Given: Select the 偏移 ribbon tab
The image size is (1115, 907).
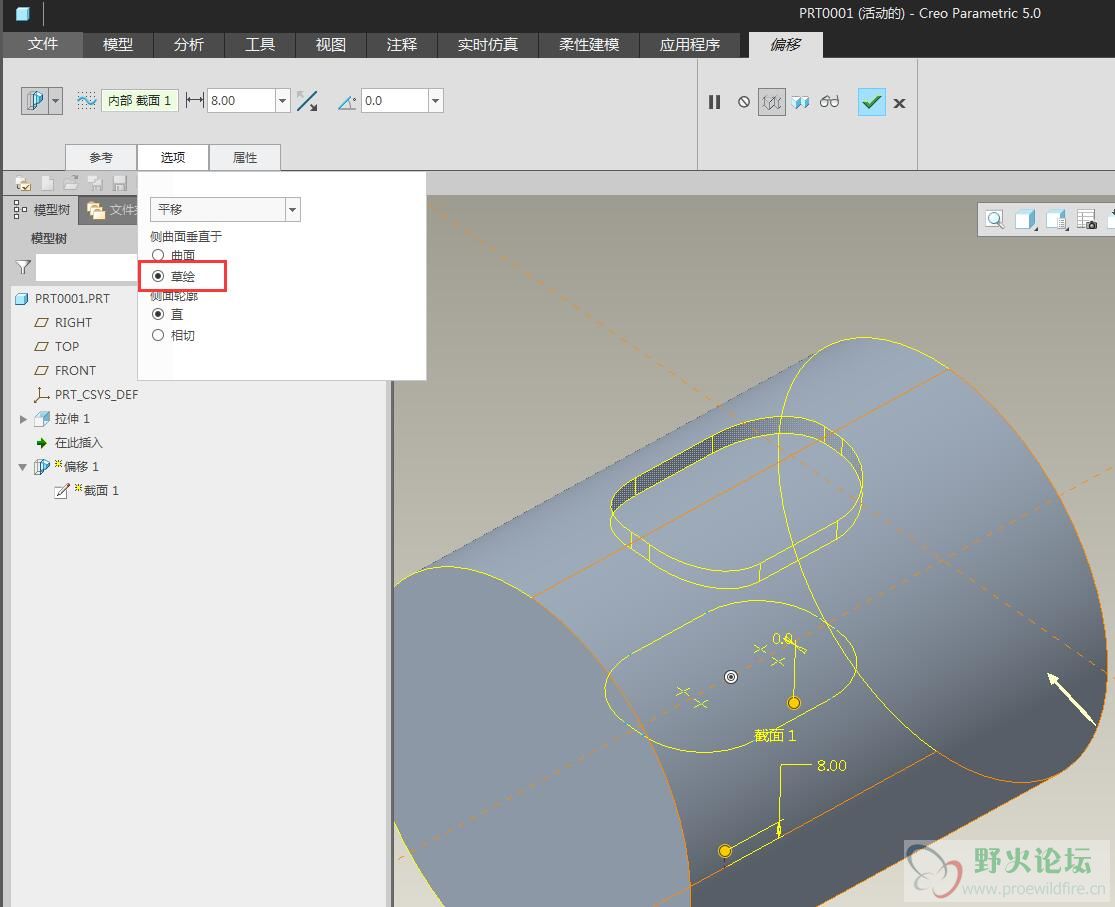Looking at the screenshot, I should (x=786, y=44).
